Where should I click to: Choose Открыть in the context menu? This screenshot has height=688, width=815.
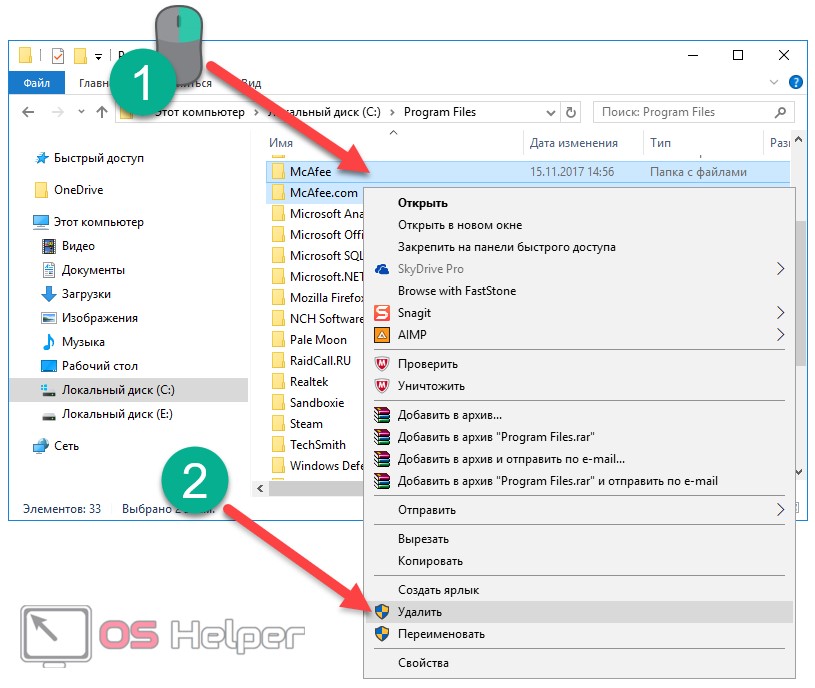(x=579, y=203)
